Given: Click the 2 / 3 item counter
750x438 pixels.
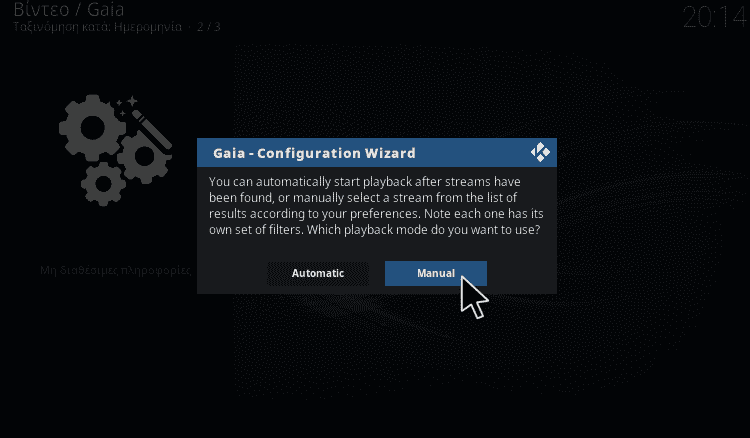Looking at the screenshot, I should point(209,27).
